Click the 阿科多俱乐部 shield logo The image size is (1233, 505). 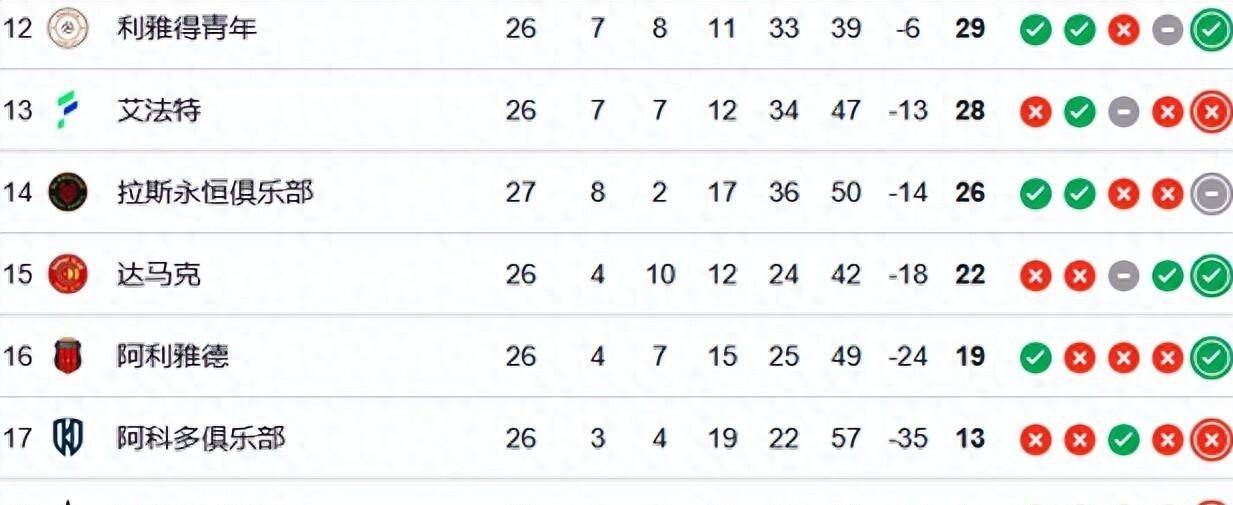[x=68, y=437]
